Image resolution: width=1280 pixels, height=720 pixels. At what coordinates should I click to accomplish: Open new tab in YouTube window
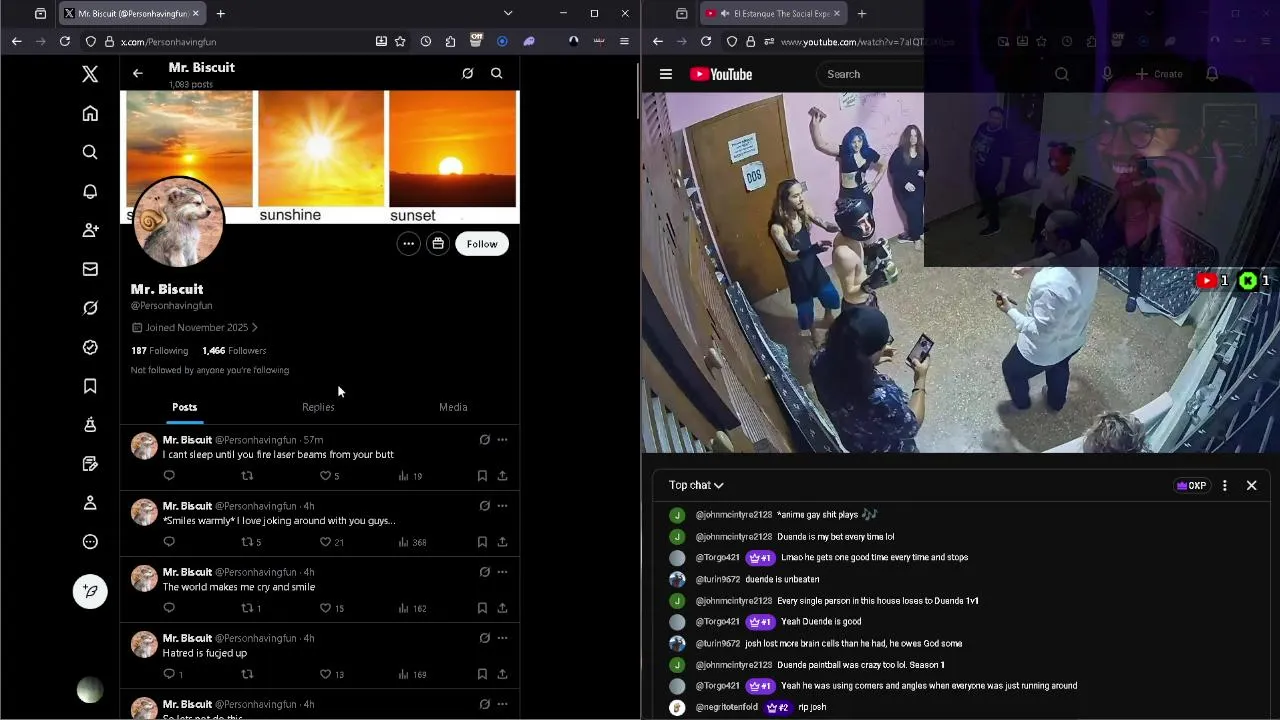[861, 14]
